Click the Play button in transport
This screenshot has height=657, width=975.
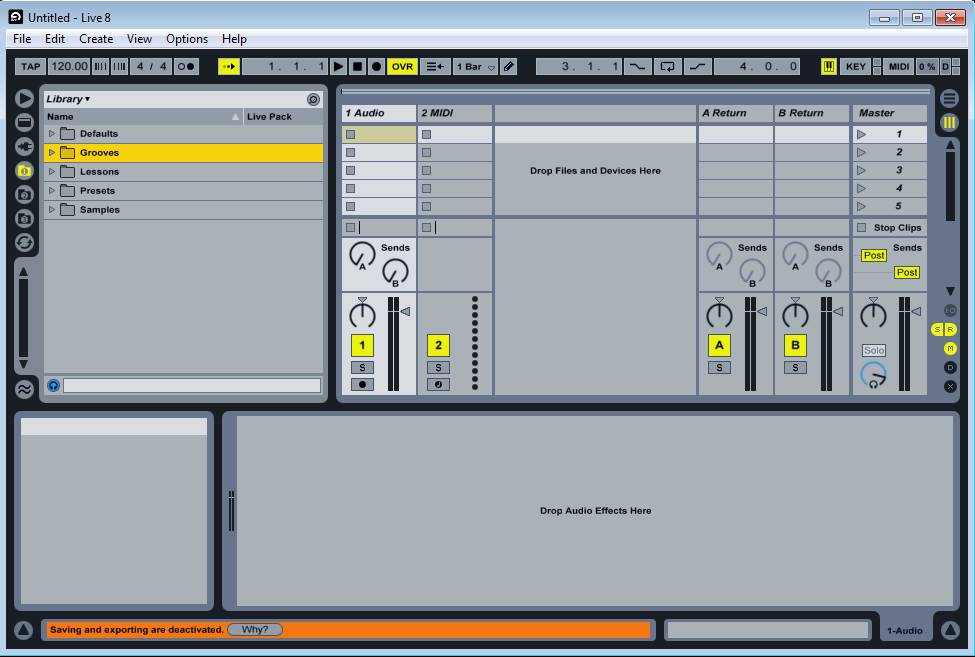(339, 67)
